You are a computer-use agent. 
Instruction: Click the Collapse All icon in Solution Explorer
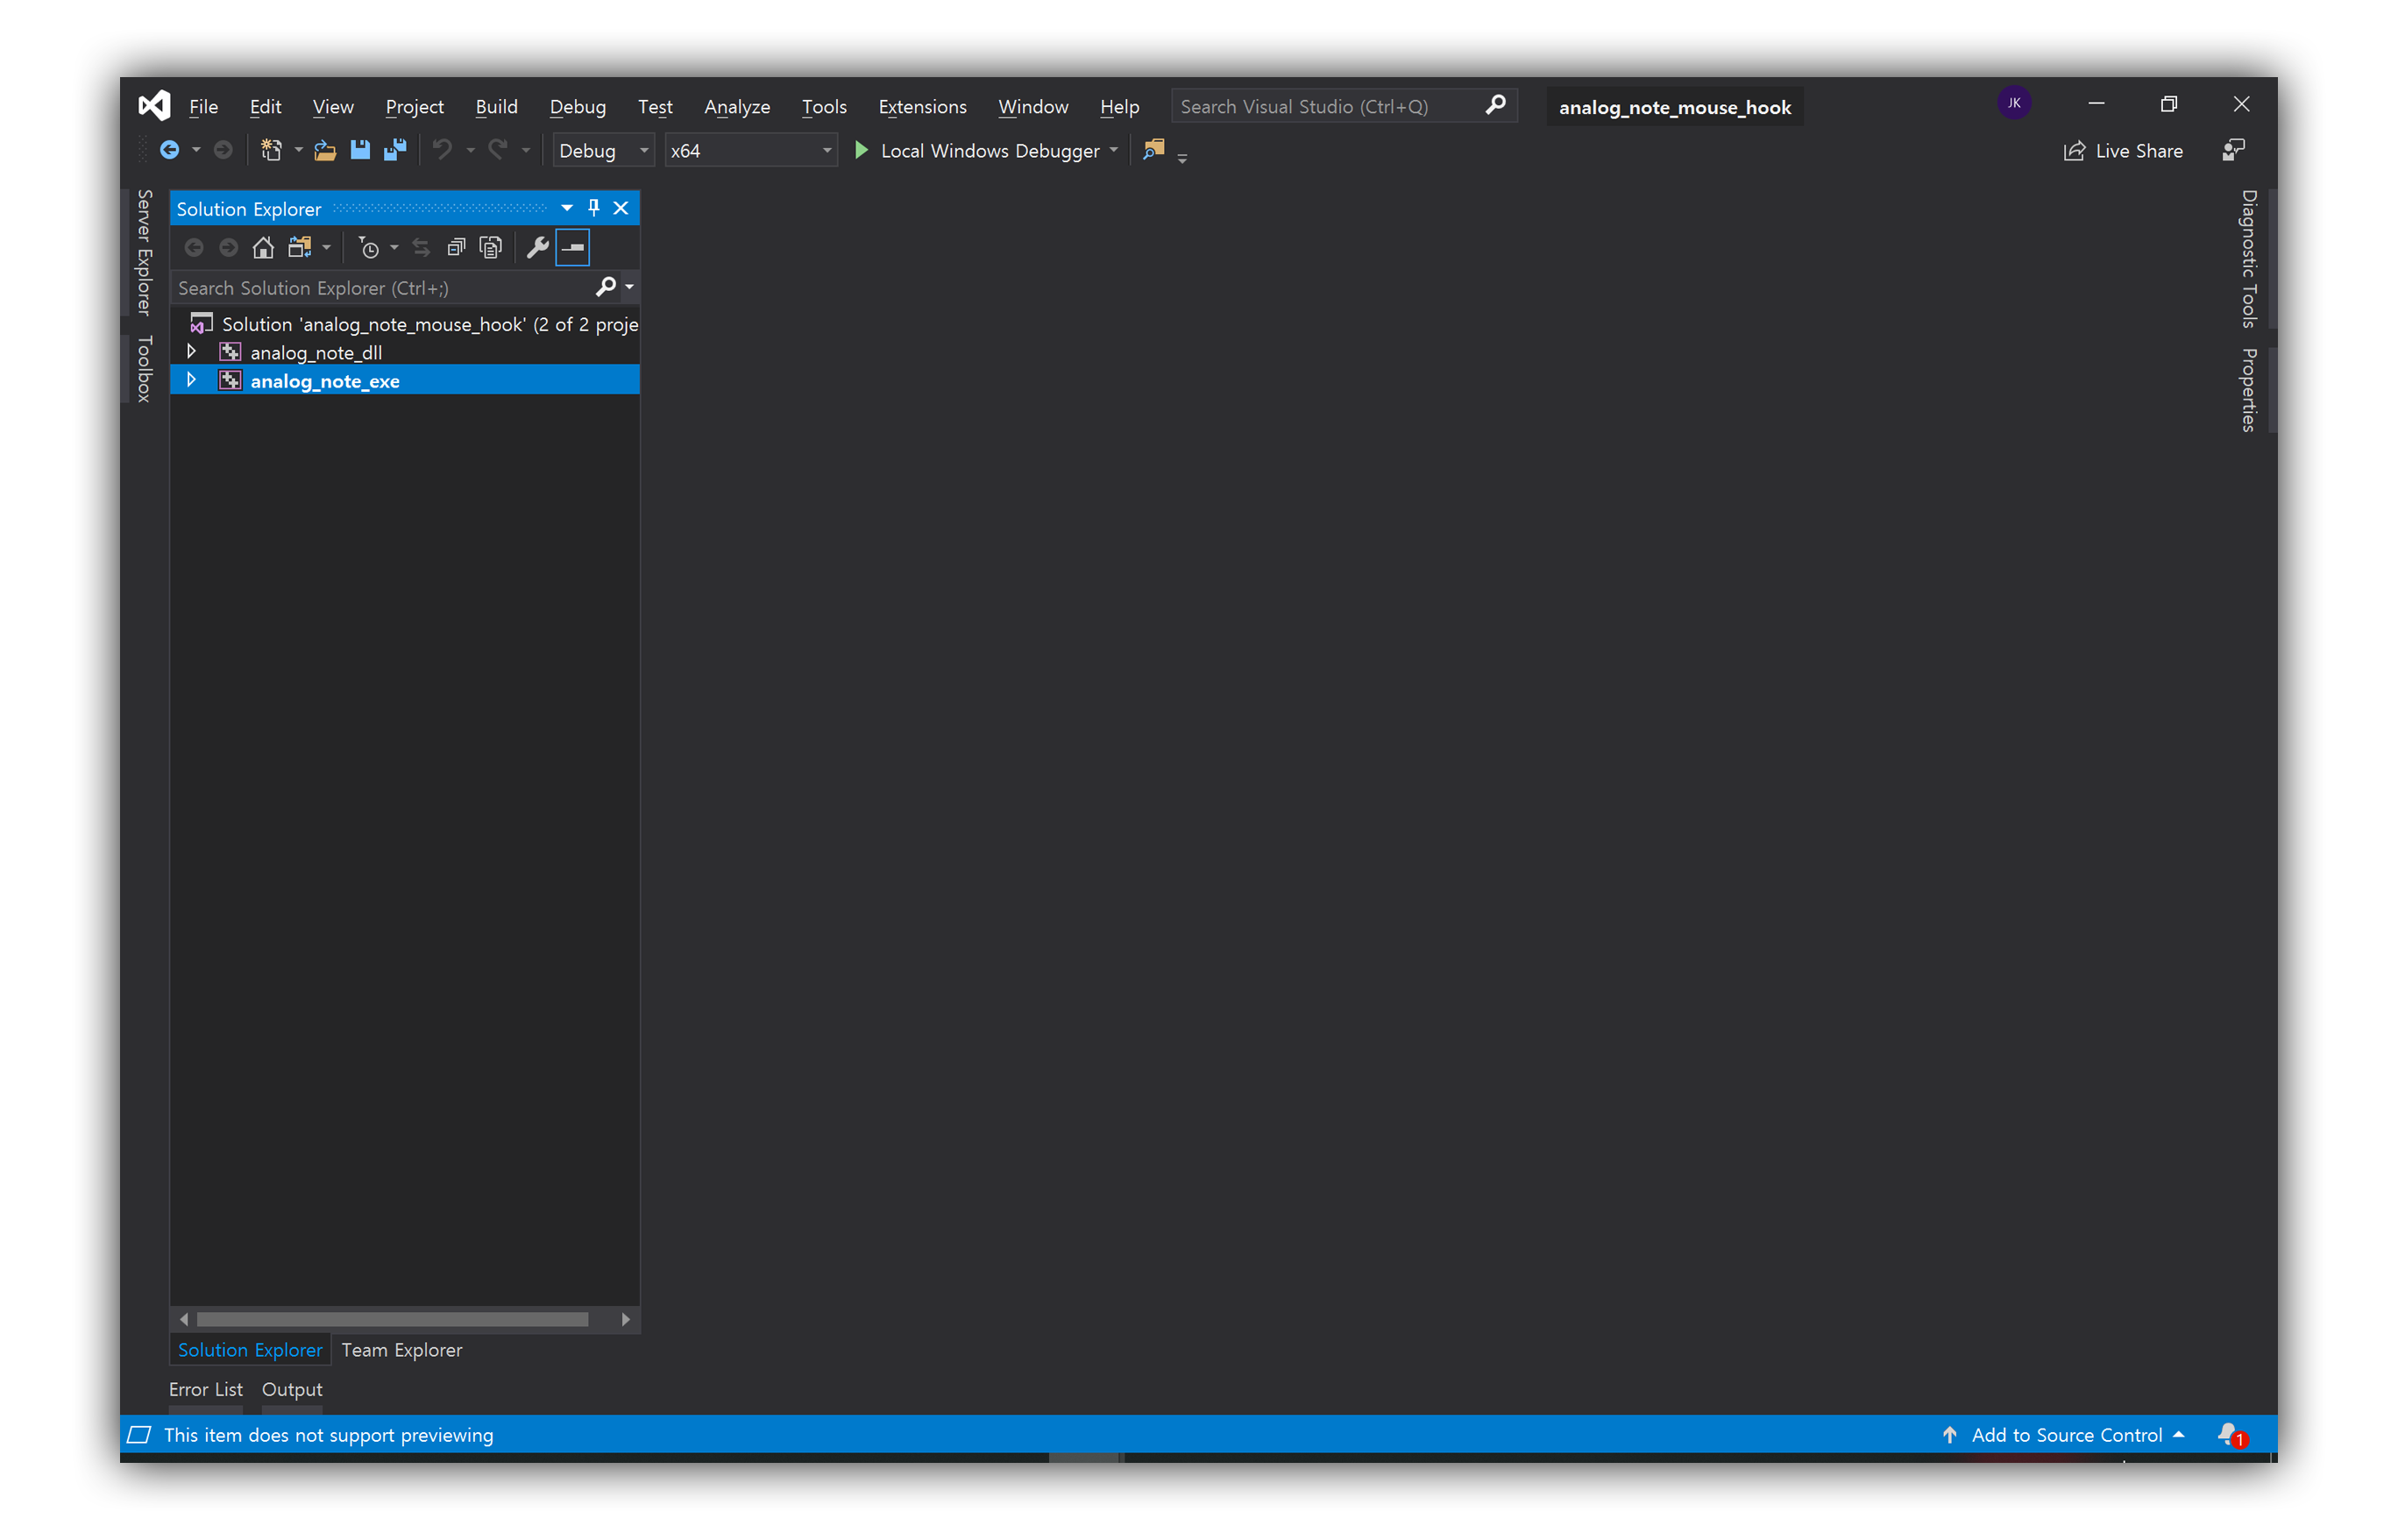[456, 248]
